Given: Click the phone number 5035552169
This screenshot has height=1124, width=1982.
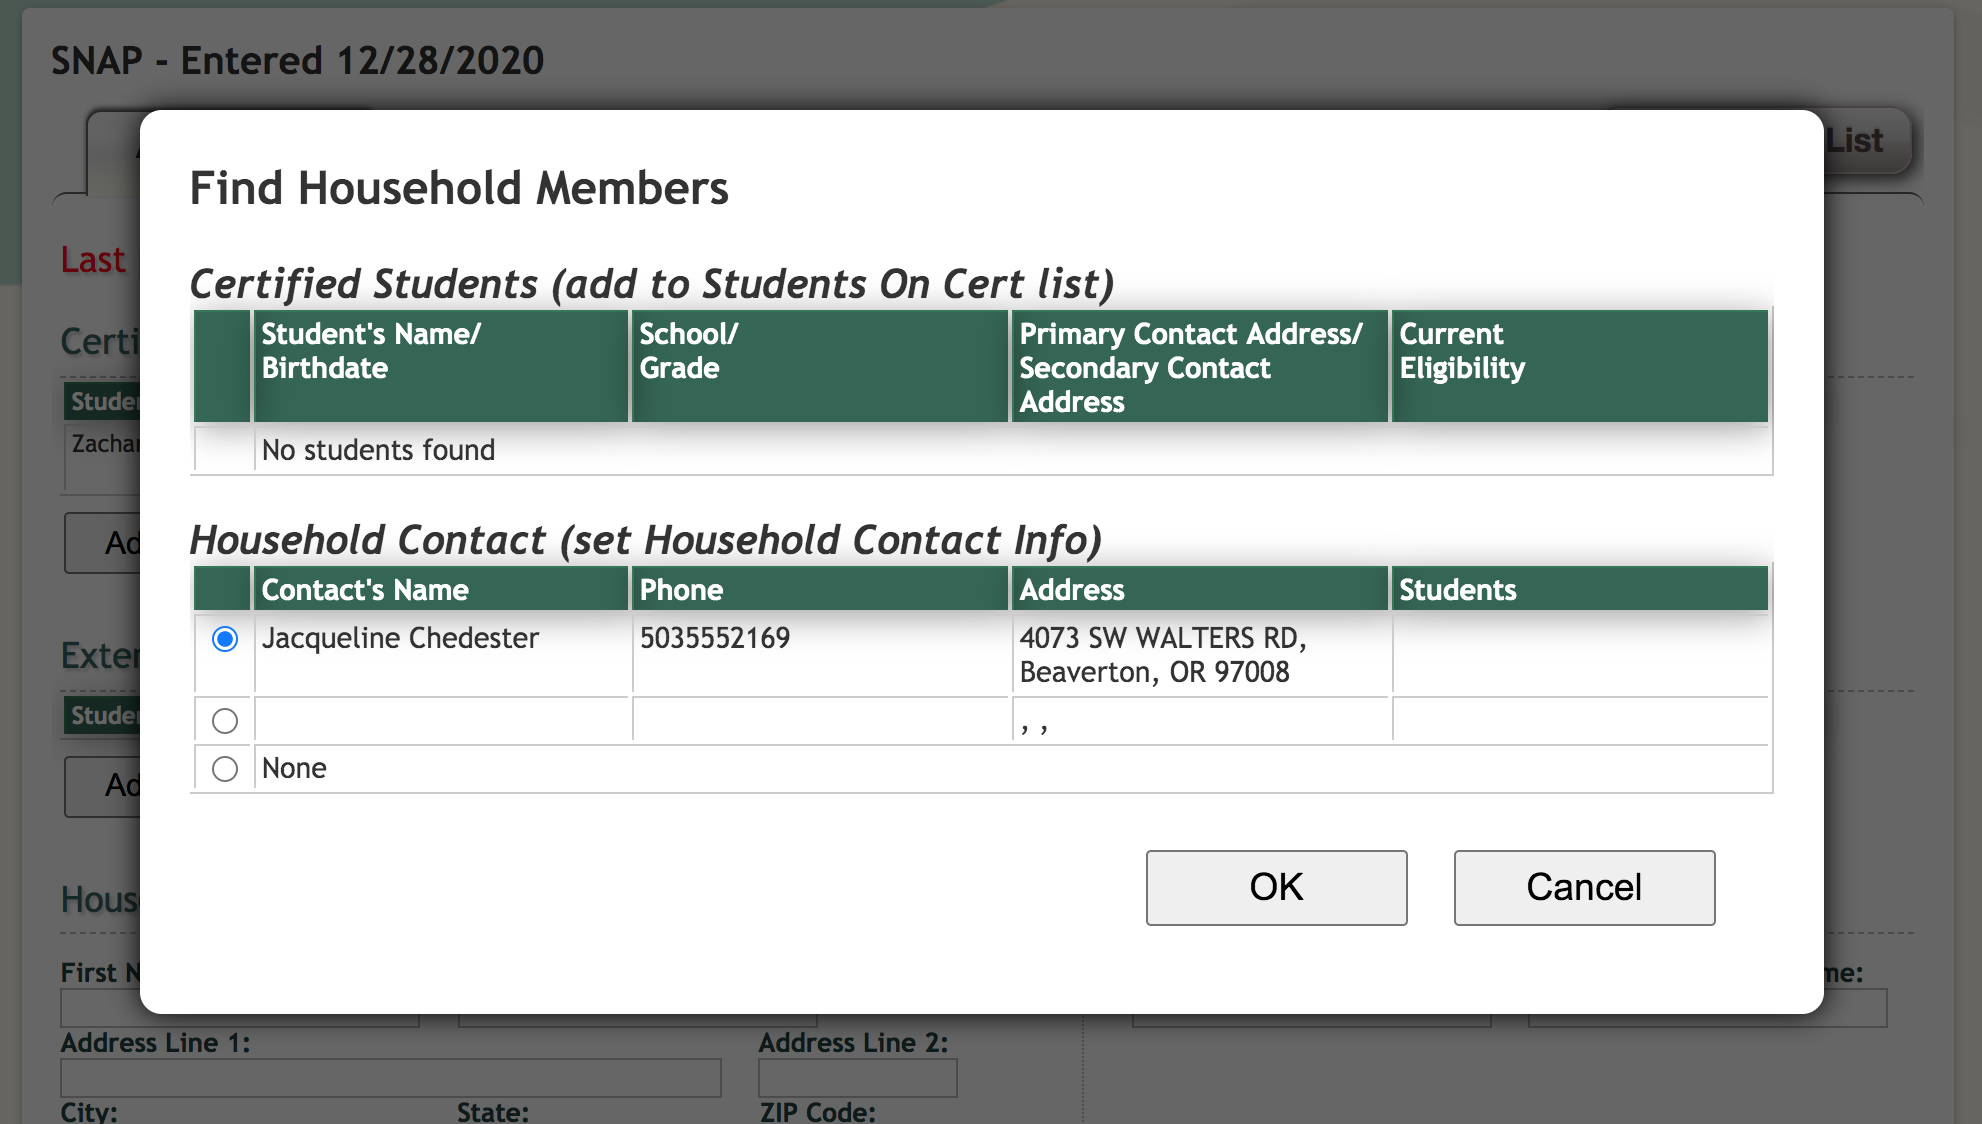Looking at the screenshot, I should point(715,638).
